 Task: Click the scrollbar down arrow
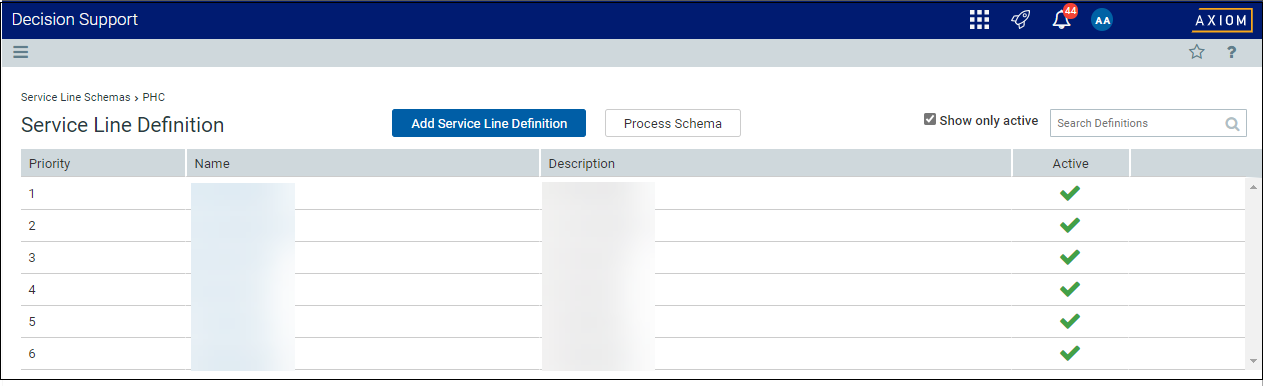(1254, 360)
